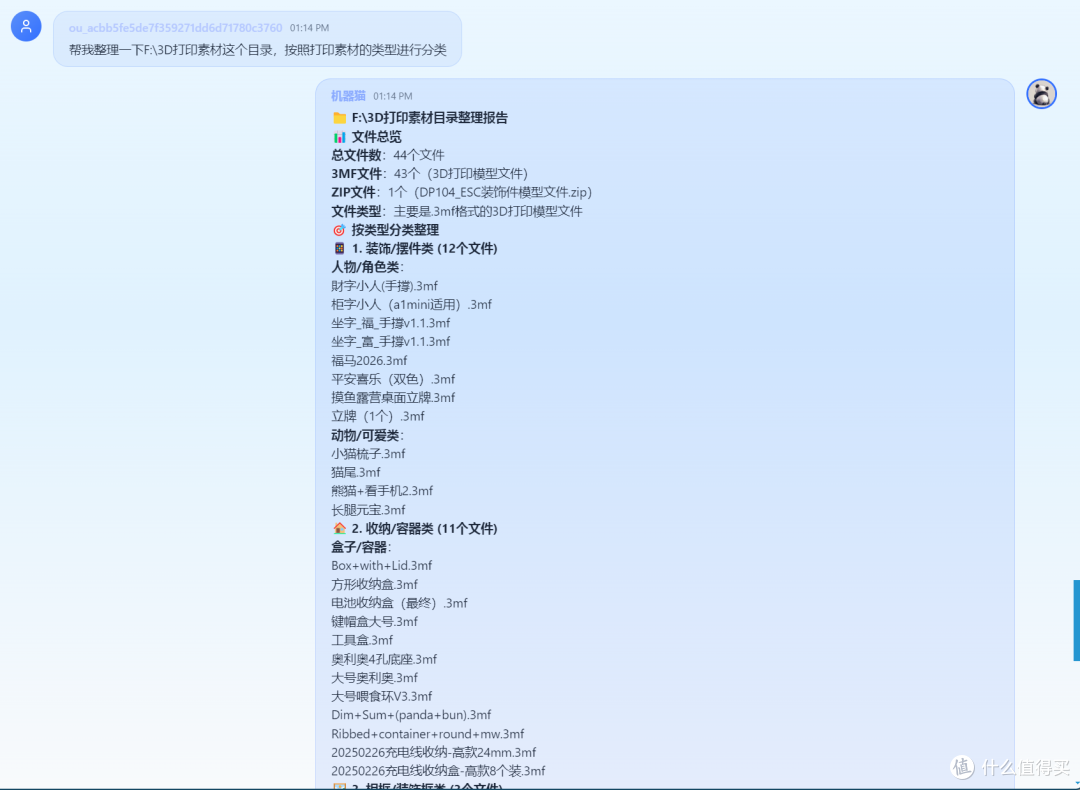Click the bar chart emoji beside 文件总览
This screenshot has height=790, width=1080.
click(339, 136)
